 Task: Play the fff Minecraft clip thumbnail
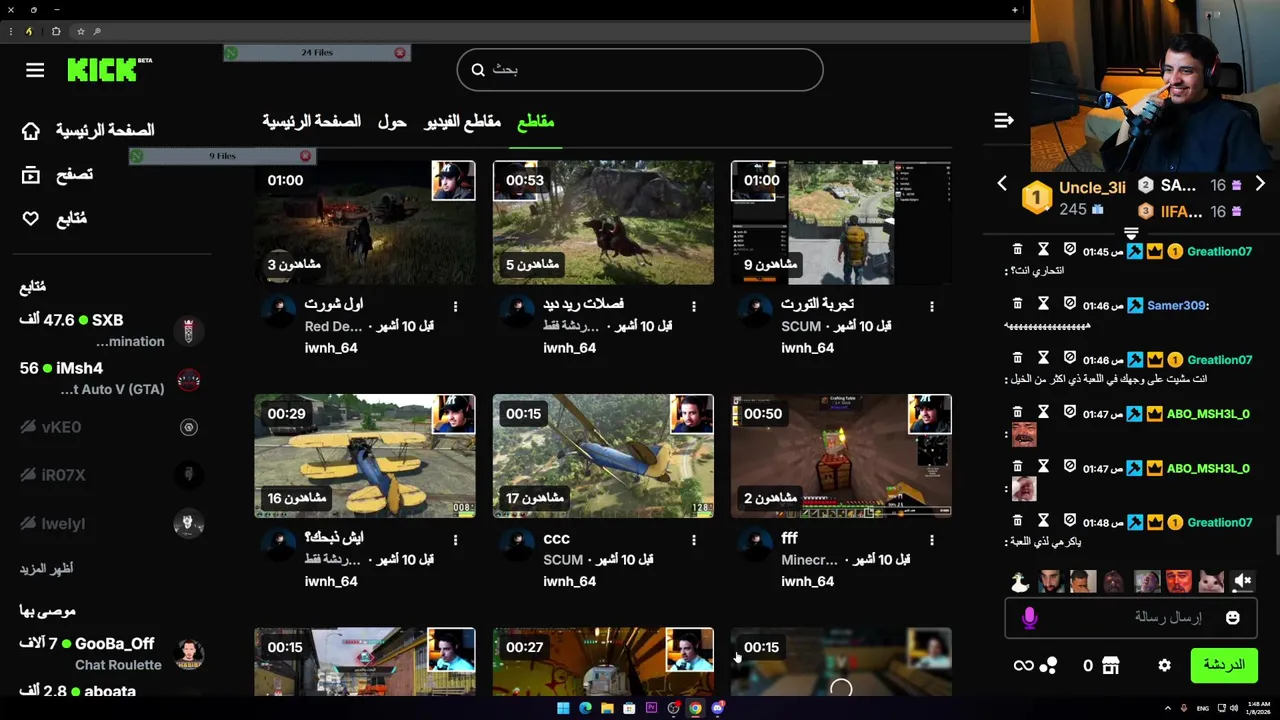click(x=841, y=456)
